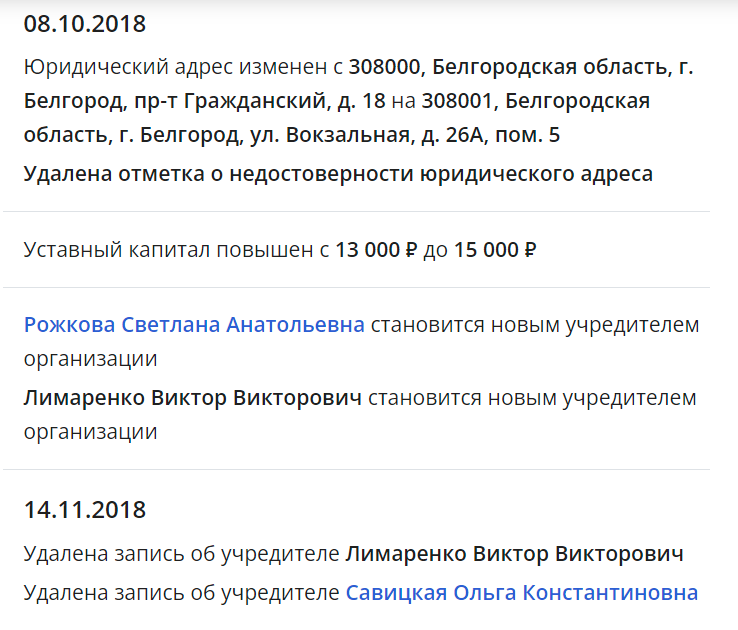This screenshot has width=738, height=630.
Task: Select the 13 000 ₽ old capital amount
Action: [x=376, y=249]
